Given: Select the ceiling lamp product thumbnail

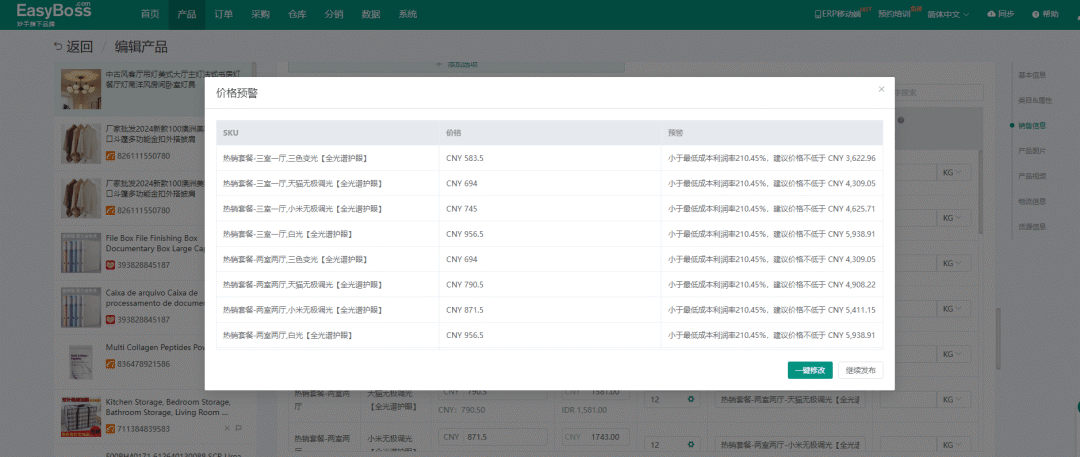Looking at the screenshot, I should point(81,89).
